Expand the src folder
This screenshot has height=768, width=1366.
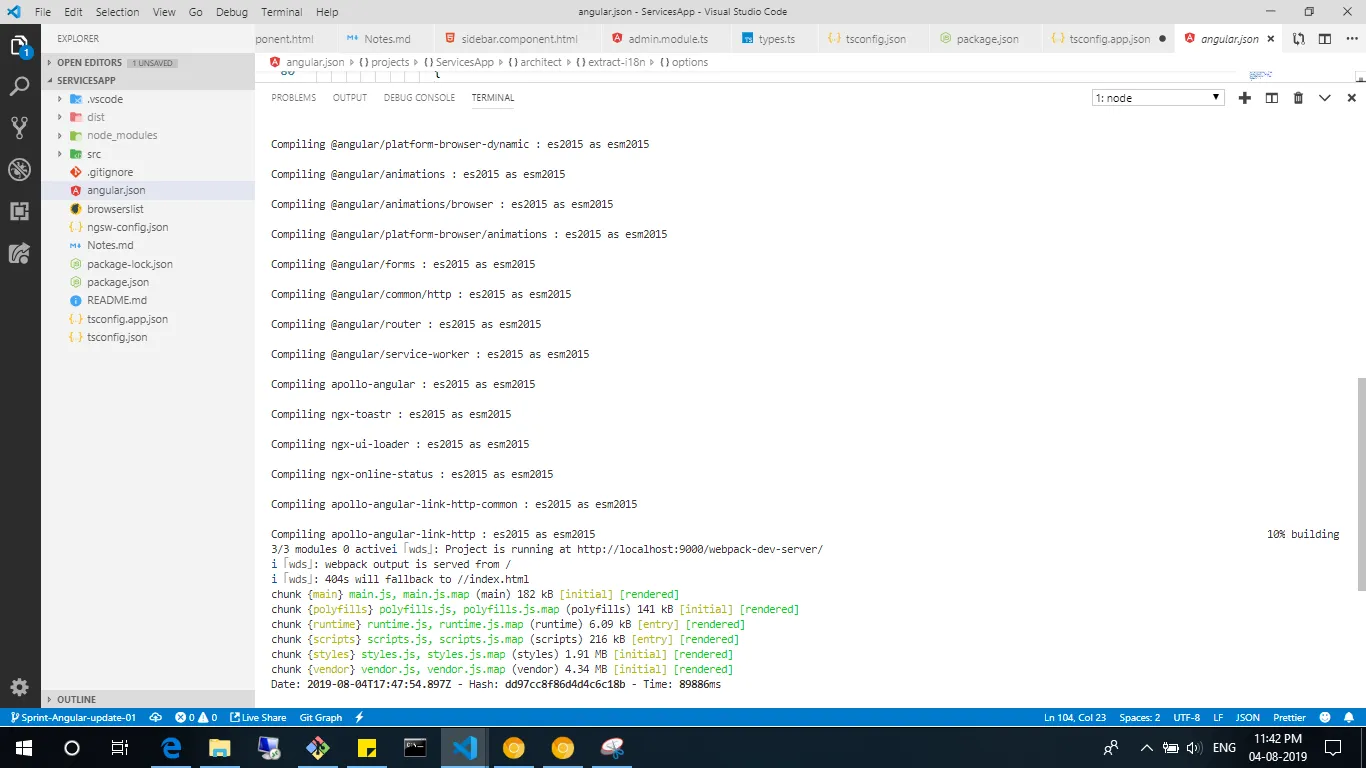(x=60, y=154)
